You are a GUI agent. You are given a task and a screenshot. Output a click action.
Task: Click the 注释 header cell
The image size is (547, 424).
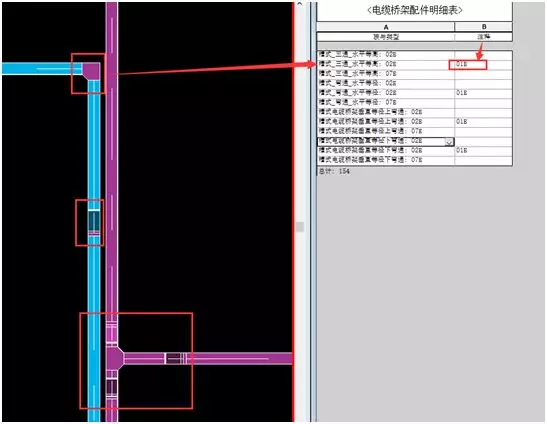484,37
